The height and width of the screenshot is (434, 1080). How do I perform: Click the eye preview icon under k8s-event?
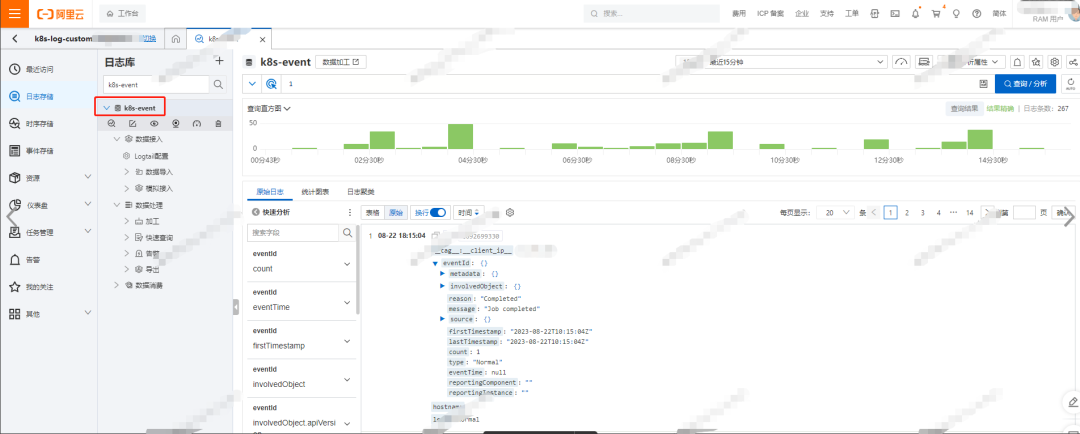pos(154,123)
